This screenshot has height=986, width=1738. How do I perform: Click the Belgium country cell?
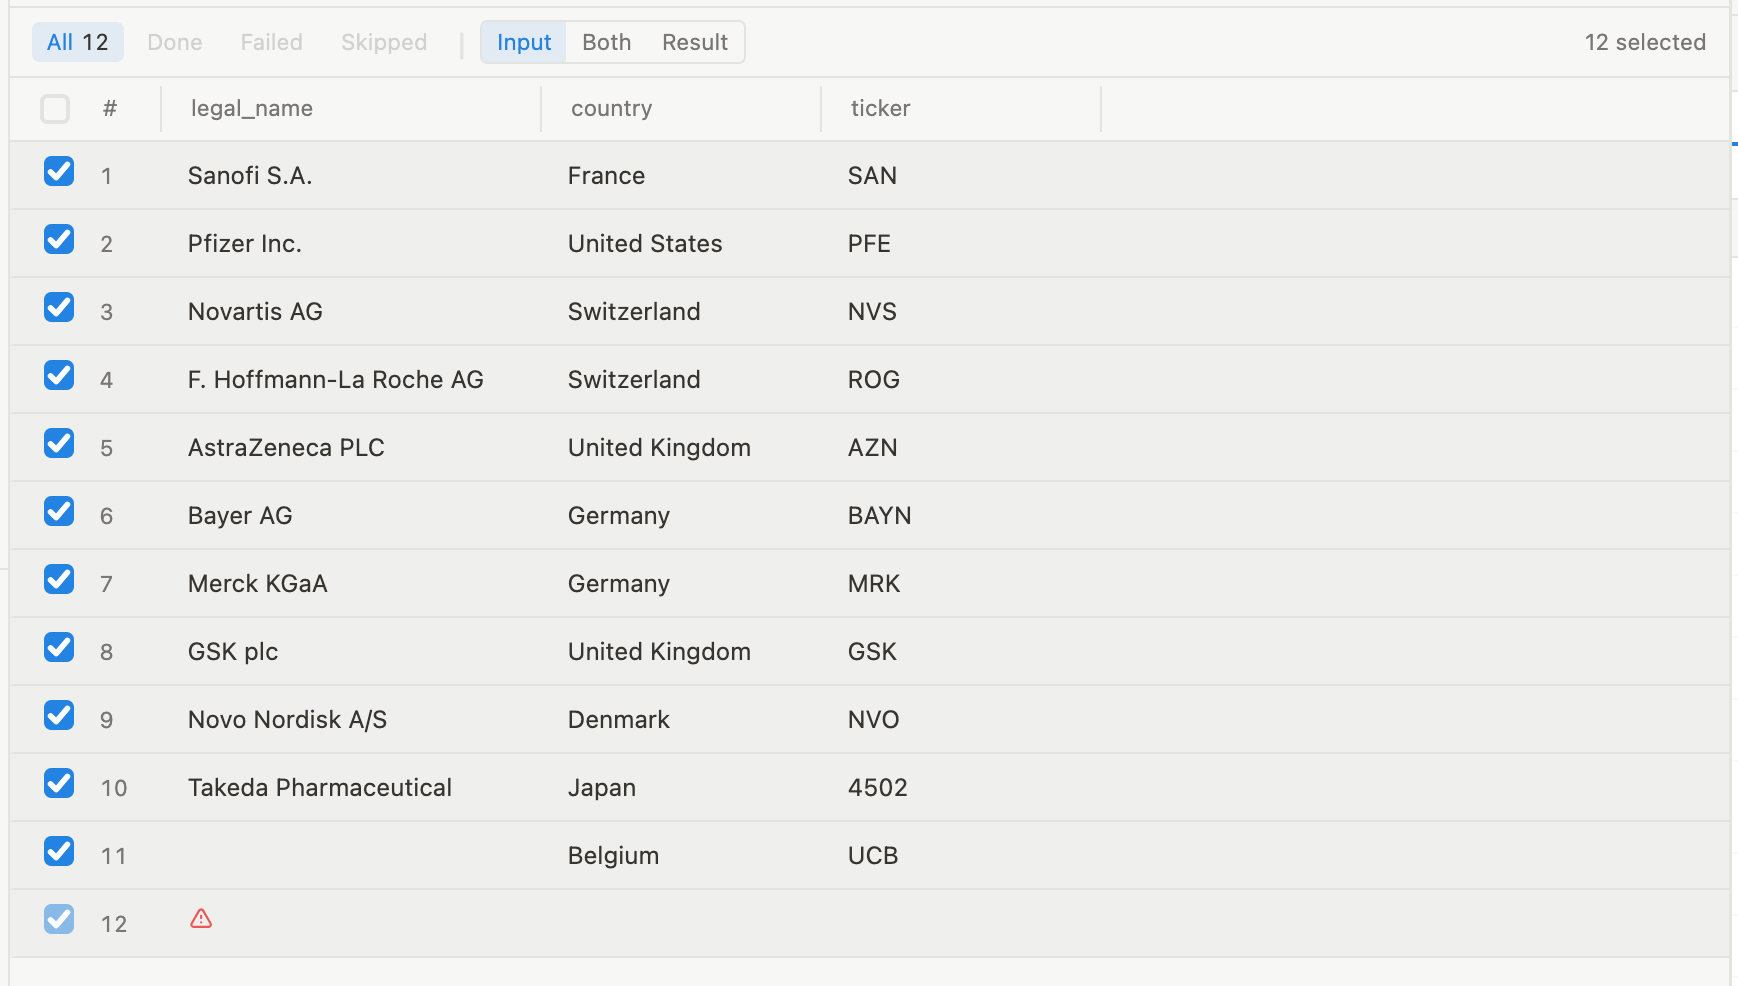613,856
